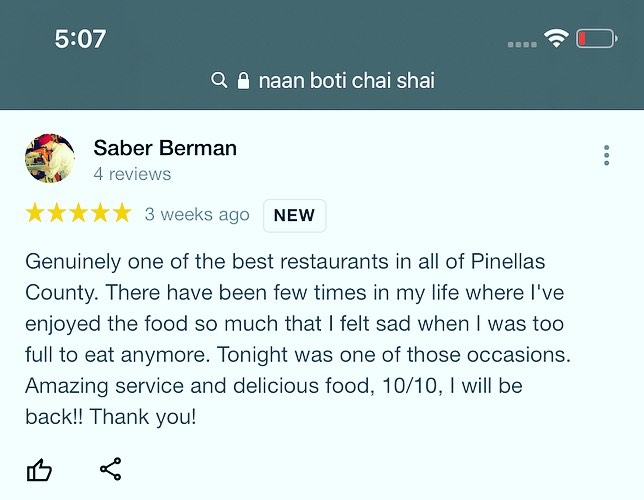Click the NEW badge
The image size is (644, 500).
point(294,215)
